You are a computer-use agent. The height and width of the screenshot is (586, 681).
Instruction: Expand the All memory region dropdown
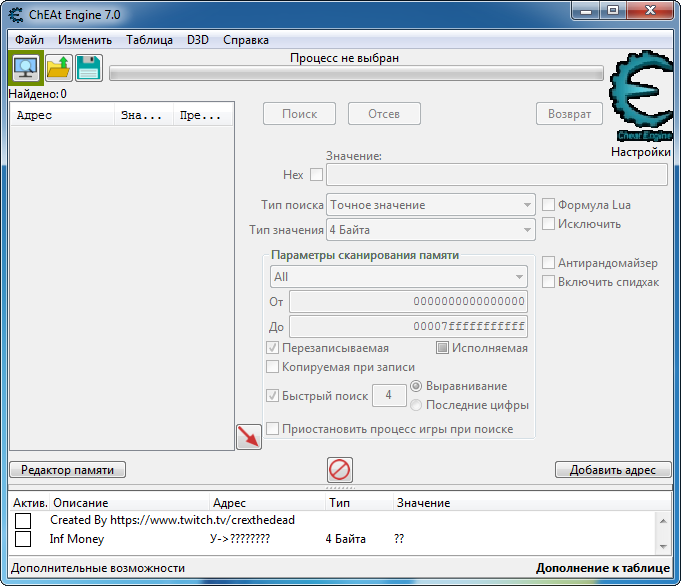pos(399,277)
